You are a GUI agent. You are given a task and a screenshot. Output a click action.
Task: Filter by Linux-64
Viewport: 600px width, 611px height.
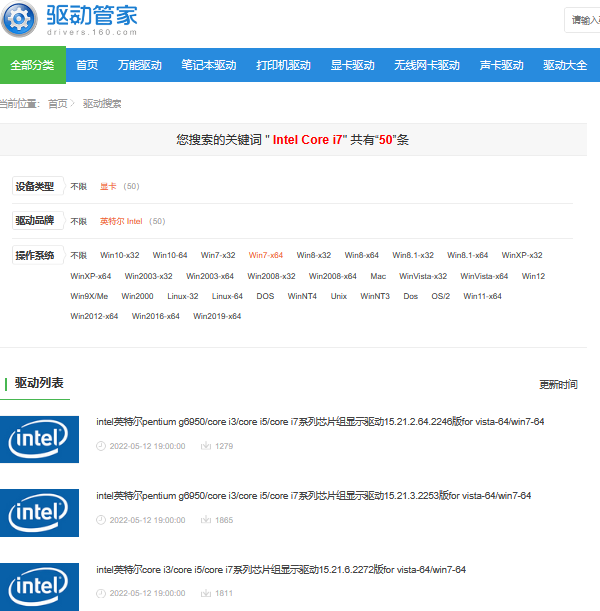coord(227,296)
